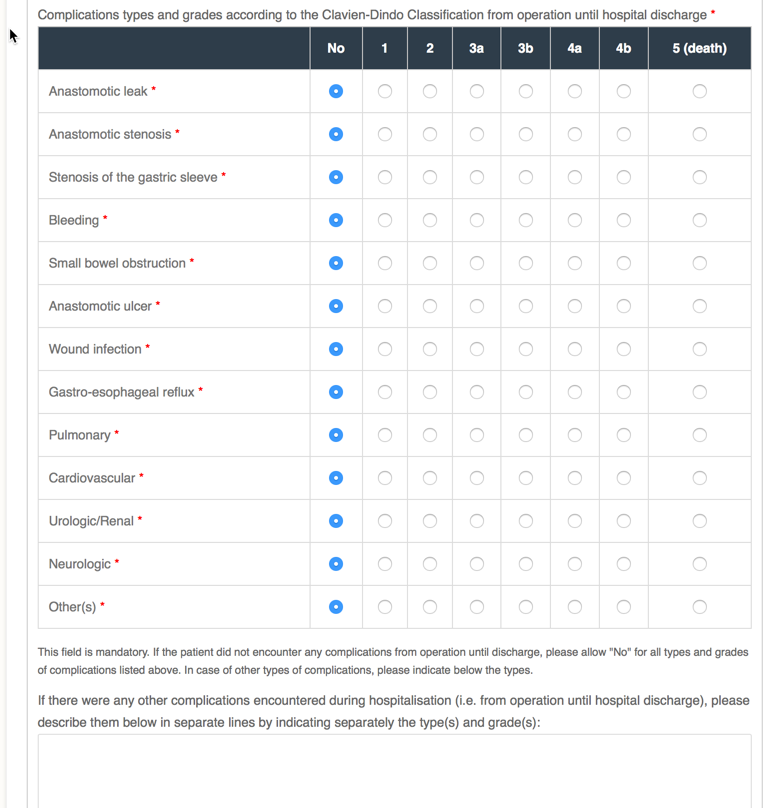Choose No for Other(s) complications

[x=336, y=607]
